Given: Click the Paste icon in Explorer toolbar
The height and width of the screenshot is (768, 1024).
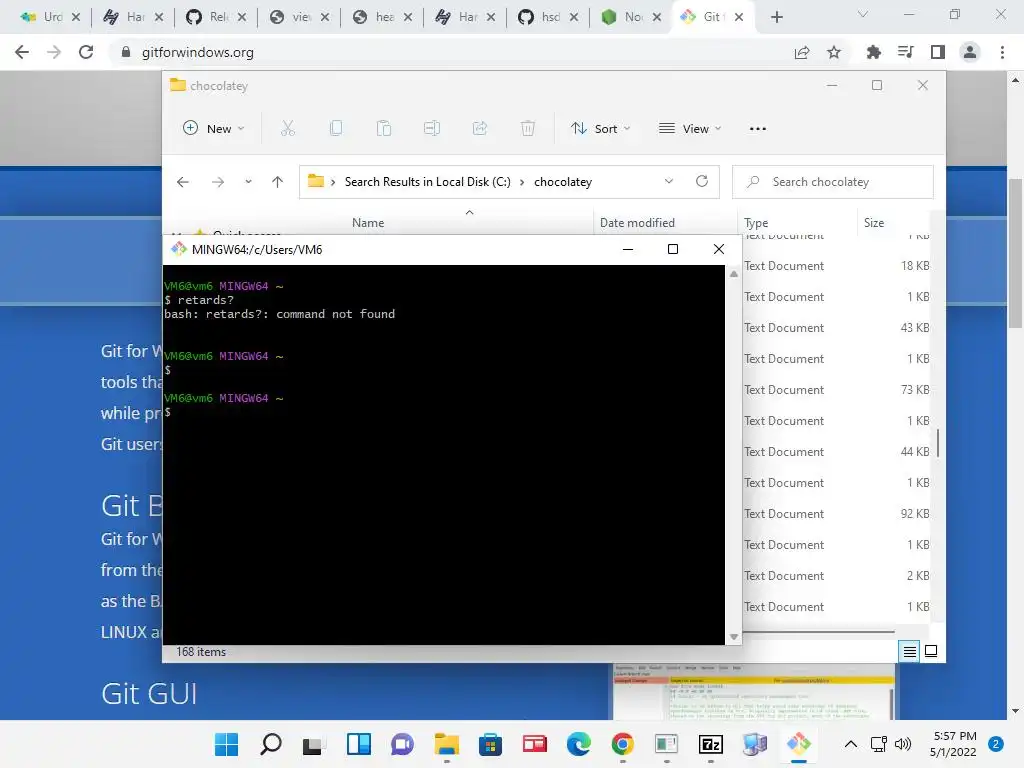Looking at the screenshot, I should [x=384, y=129].
